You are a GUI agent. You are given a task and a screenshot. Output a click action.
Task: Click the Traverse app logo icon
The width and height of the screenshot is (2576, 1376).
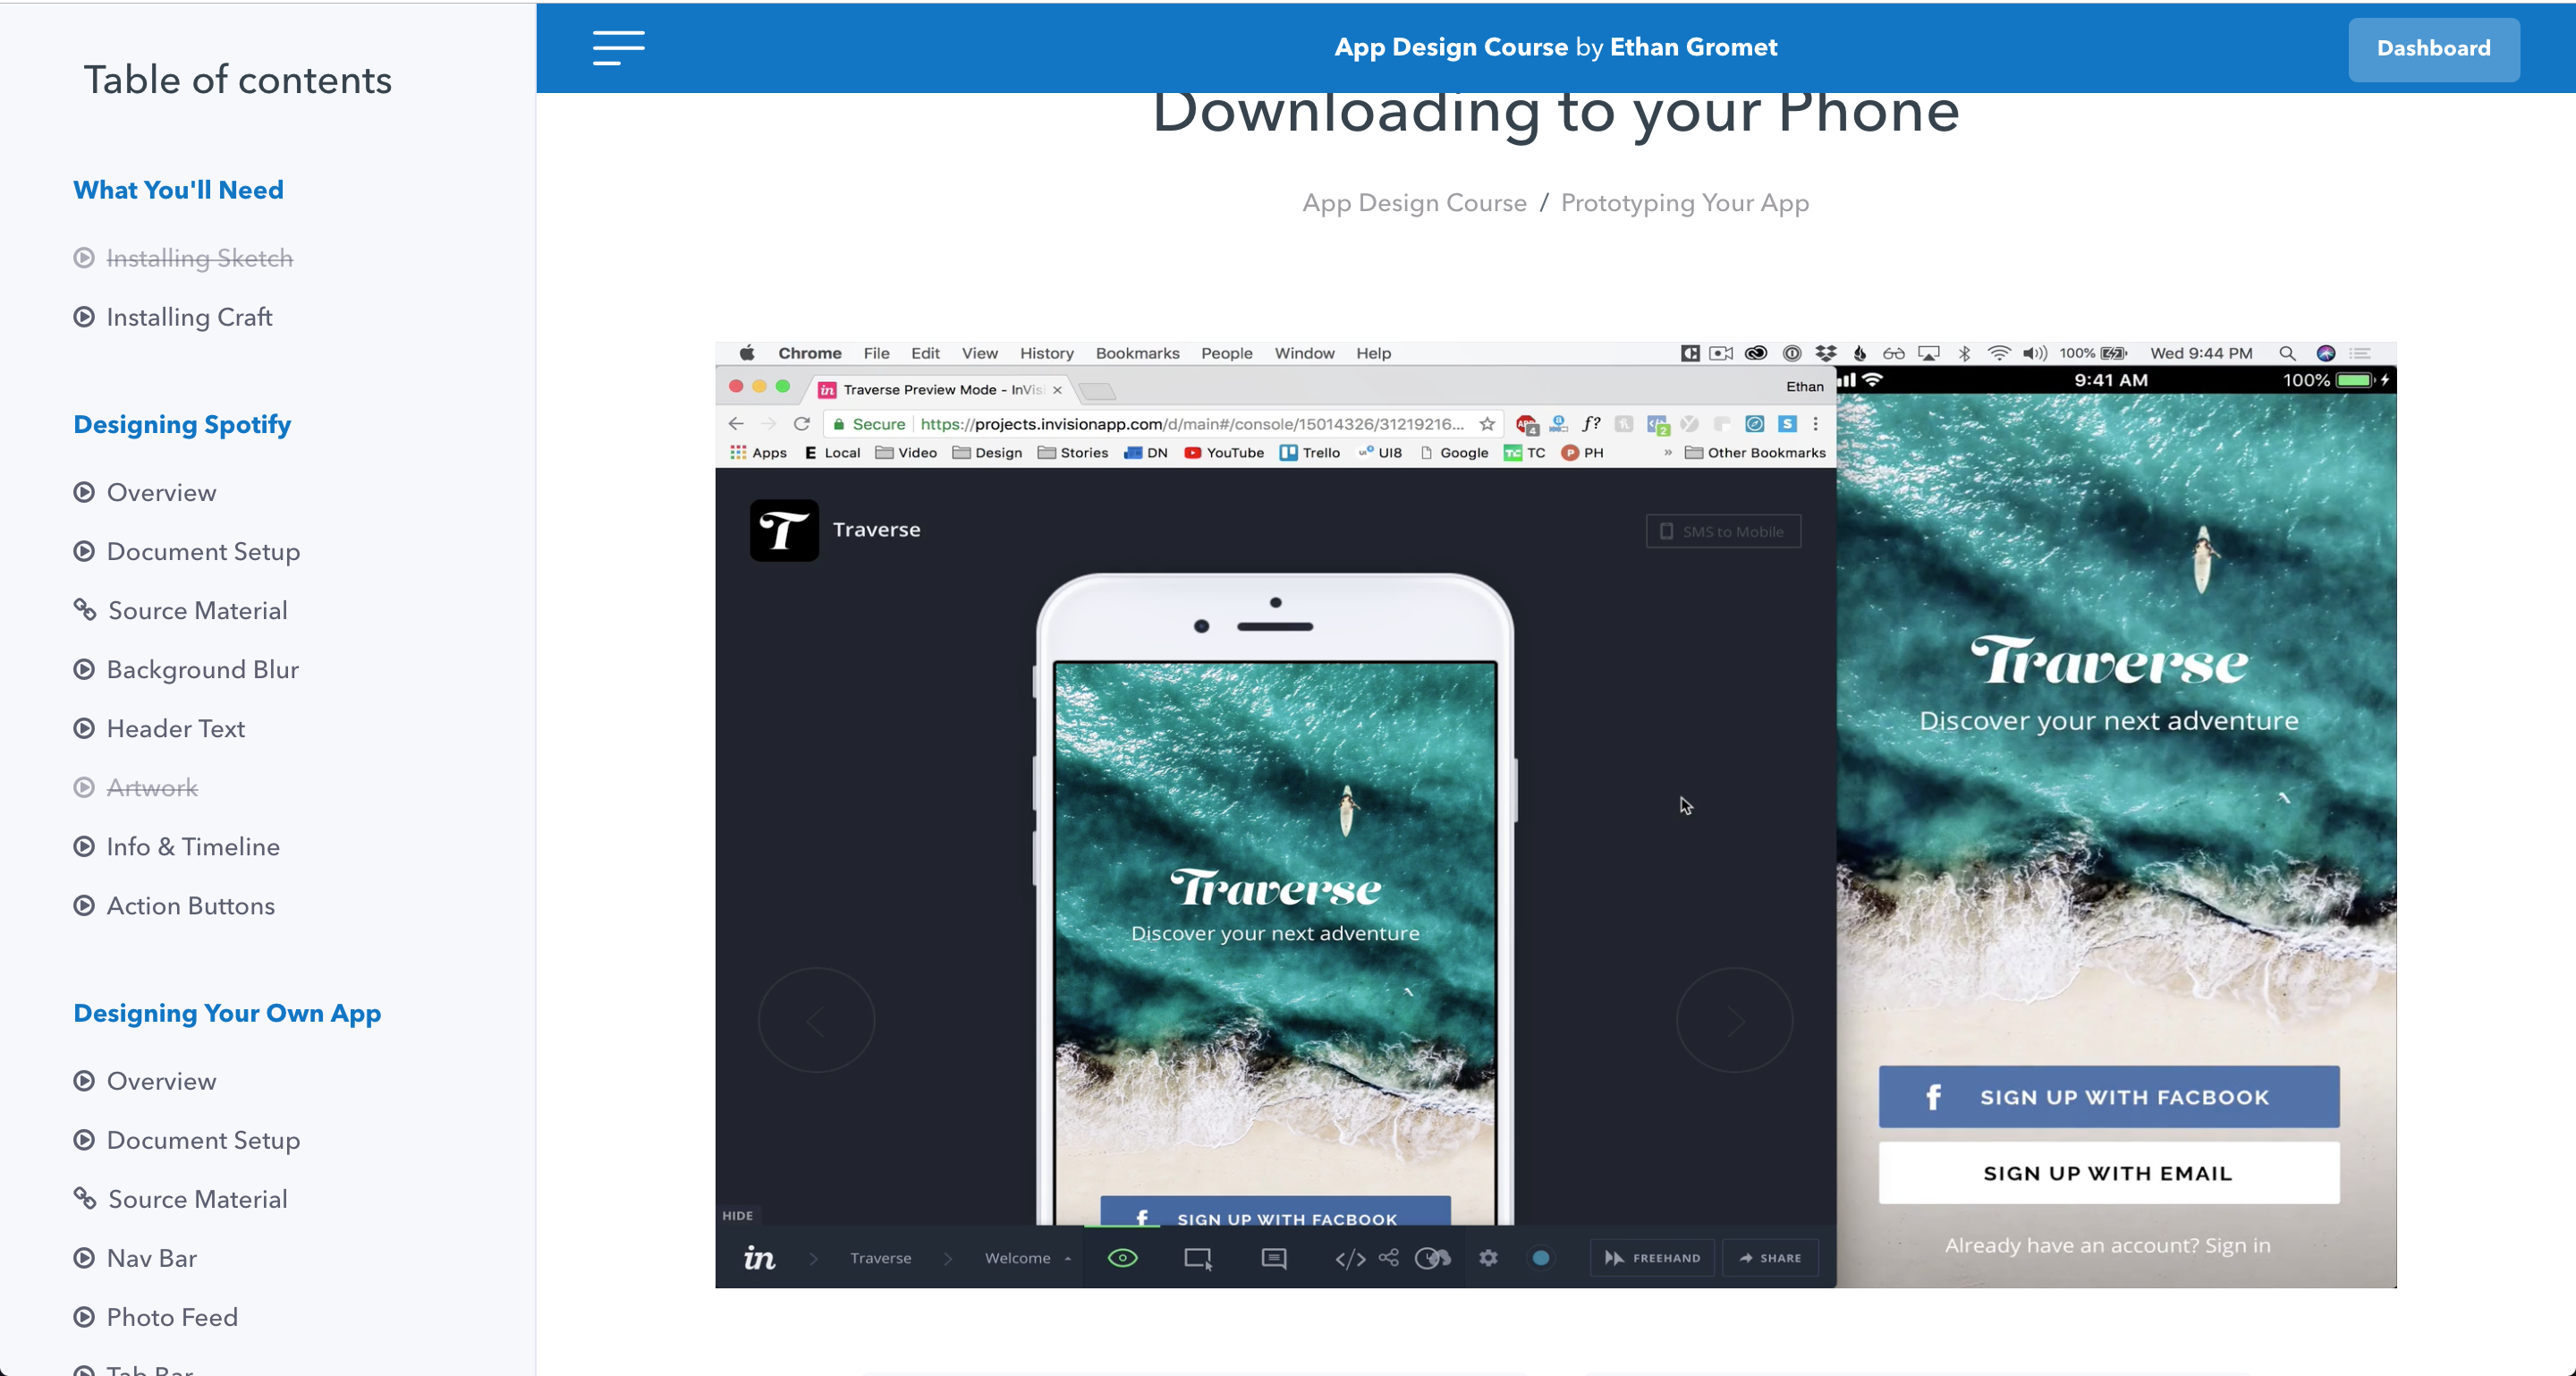click(784, 530)
